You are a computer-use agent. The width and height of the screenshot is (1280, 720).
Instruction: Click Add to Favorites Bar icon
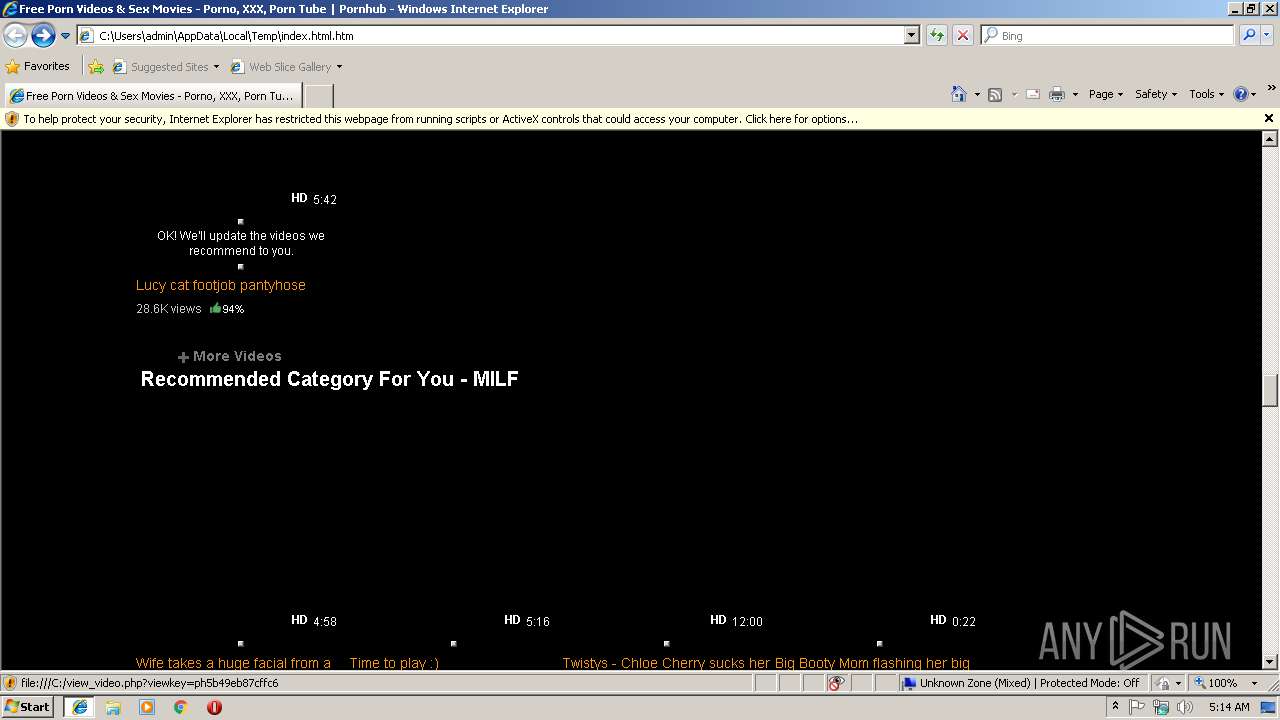pyautogui.click(x=96, y=67)
